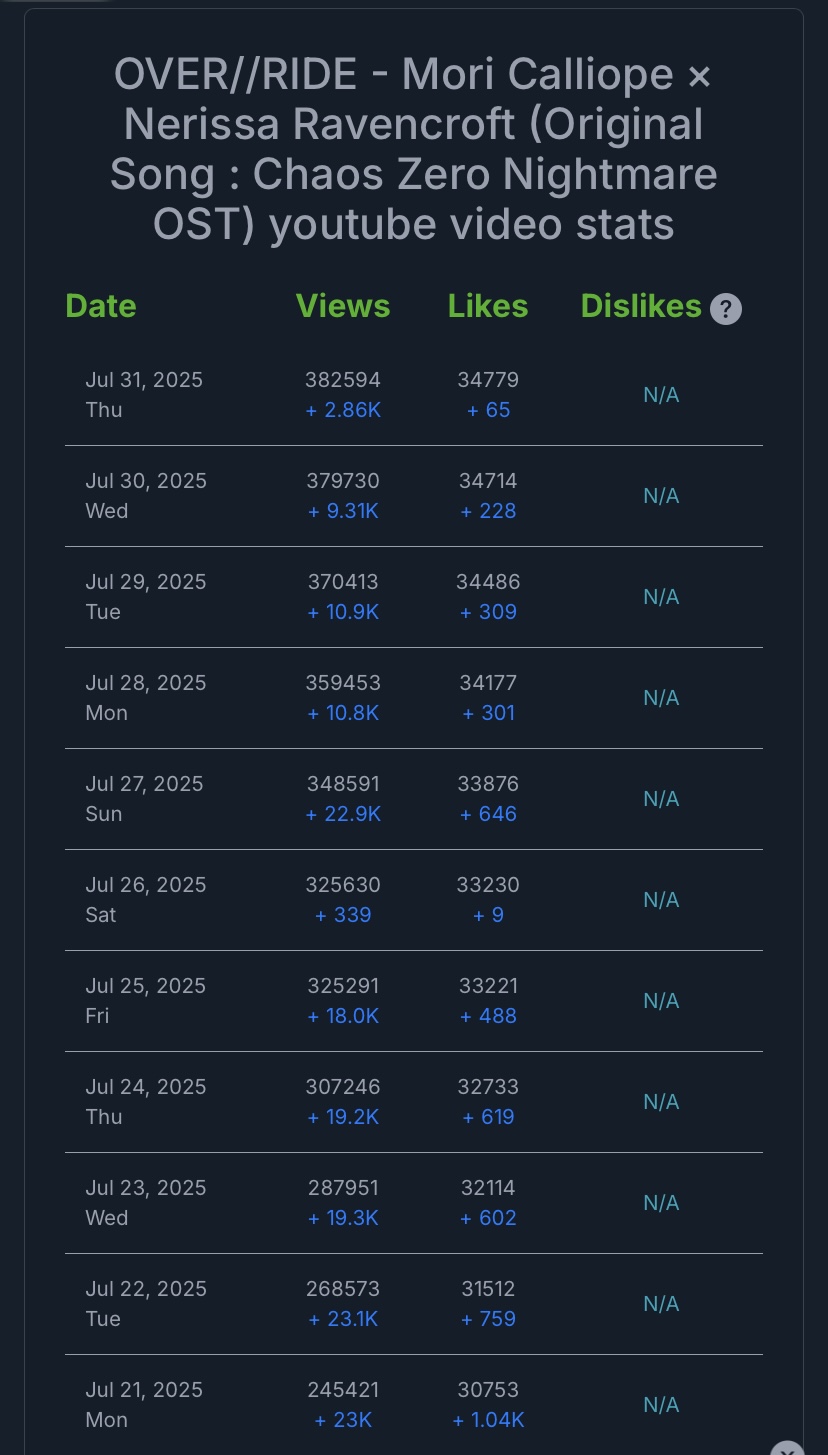Click the OVER//RIDE video stats title
This screenshot has height=1455, width=828.
point(414,149)
